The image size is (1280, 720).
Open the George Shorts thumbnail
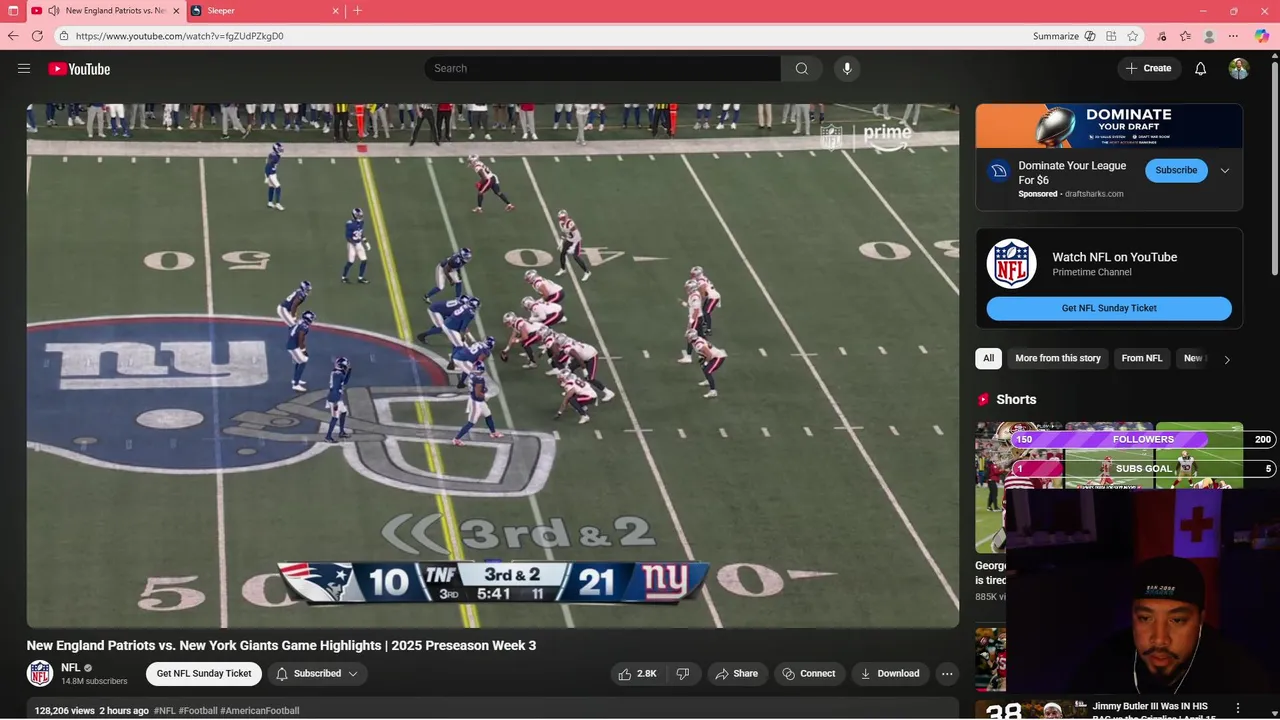point(990,487)
